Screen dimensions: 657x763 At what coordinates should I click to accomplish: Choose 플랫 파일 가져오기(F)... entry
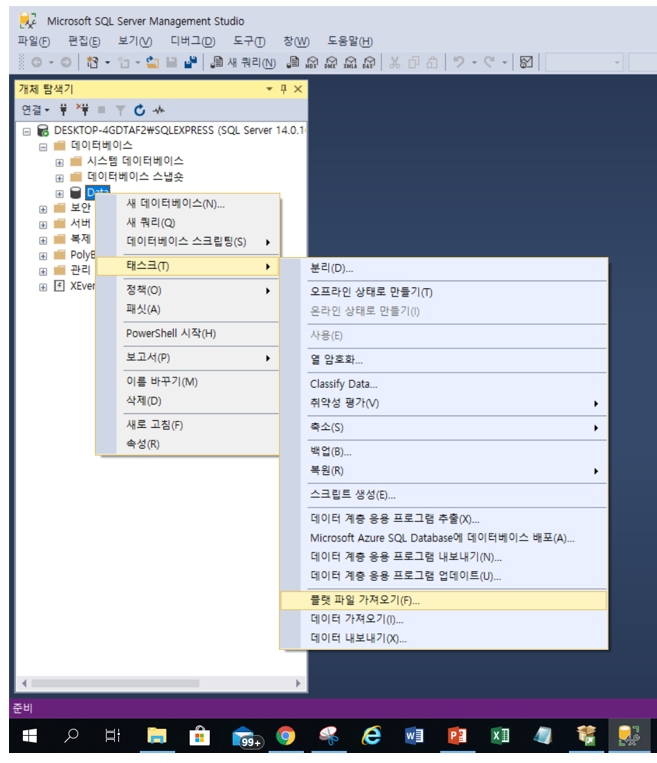click(x=444, y=600)
